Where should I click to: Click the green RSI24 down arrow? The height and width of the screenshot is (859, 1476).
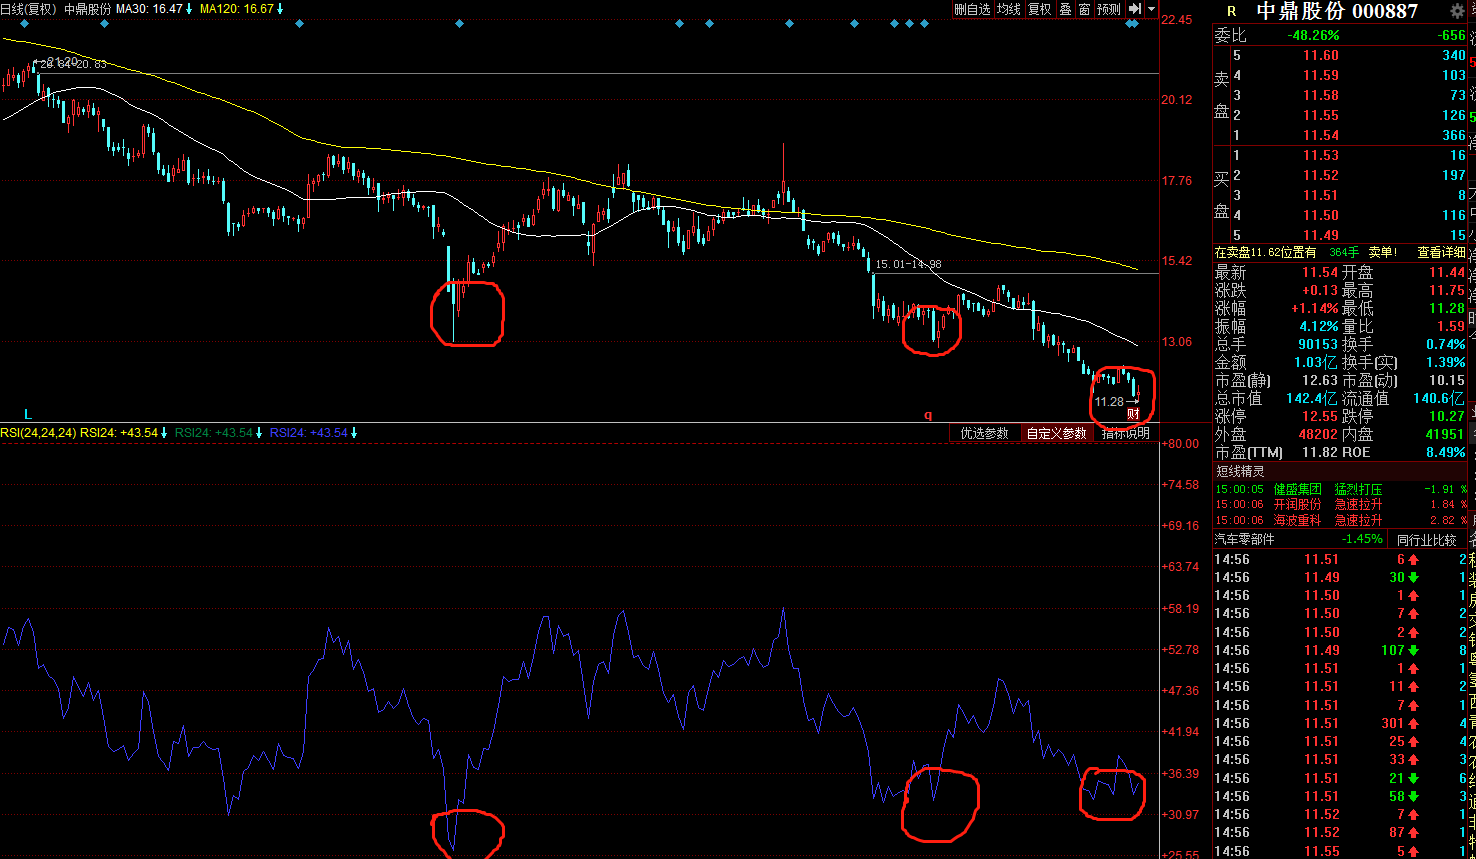click(259, 433)
